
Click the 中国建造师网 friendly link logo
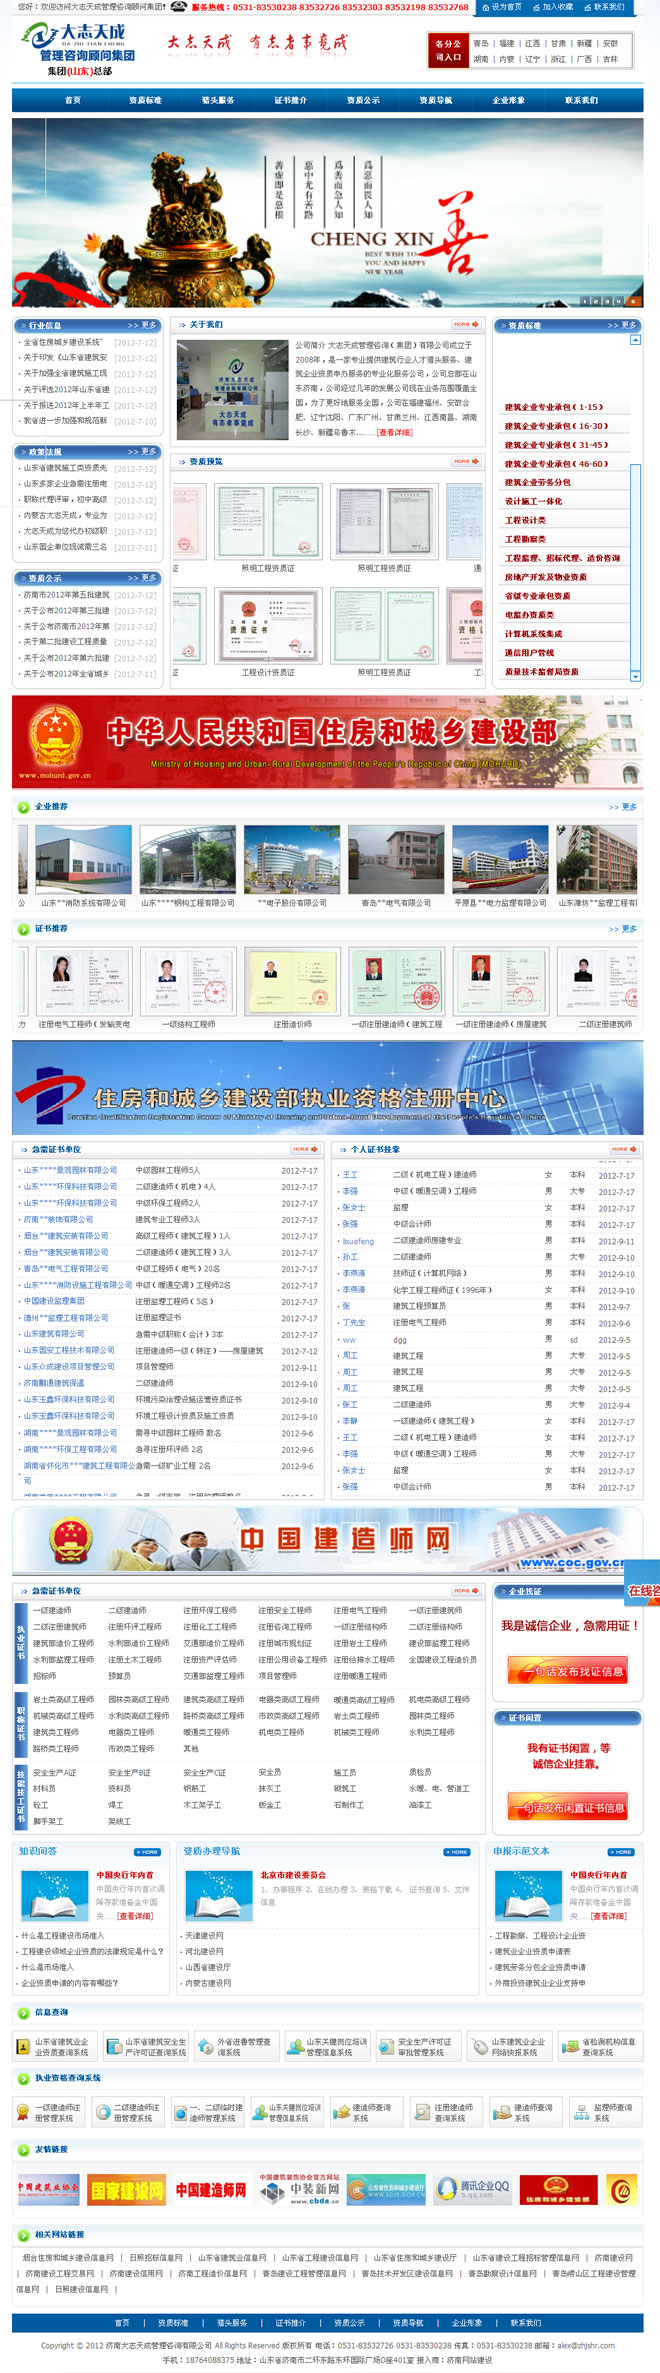coord(211,2190)
